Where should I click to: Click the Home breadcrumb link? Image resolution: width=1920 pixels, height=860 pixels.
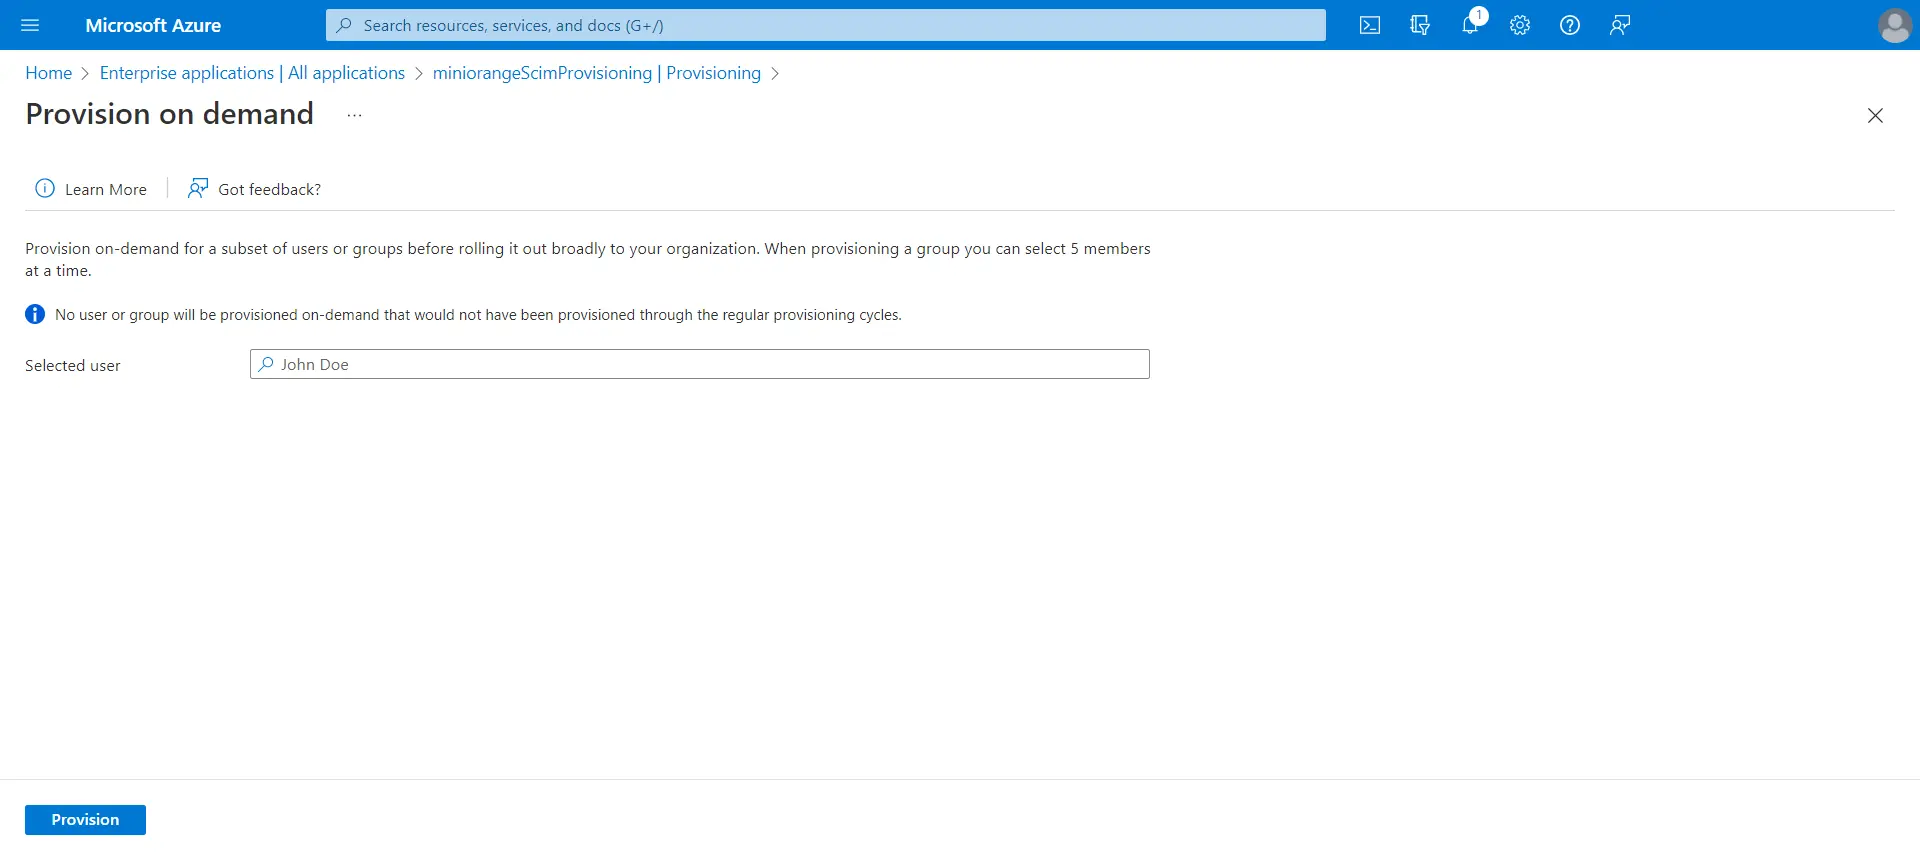tap(48, 73)
